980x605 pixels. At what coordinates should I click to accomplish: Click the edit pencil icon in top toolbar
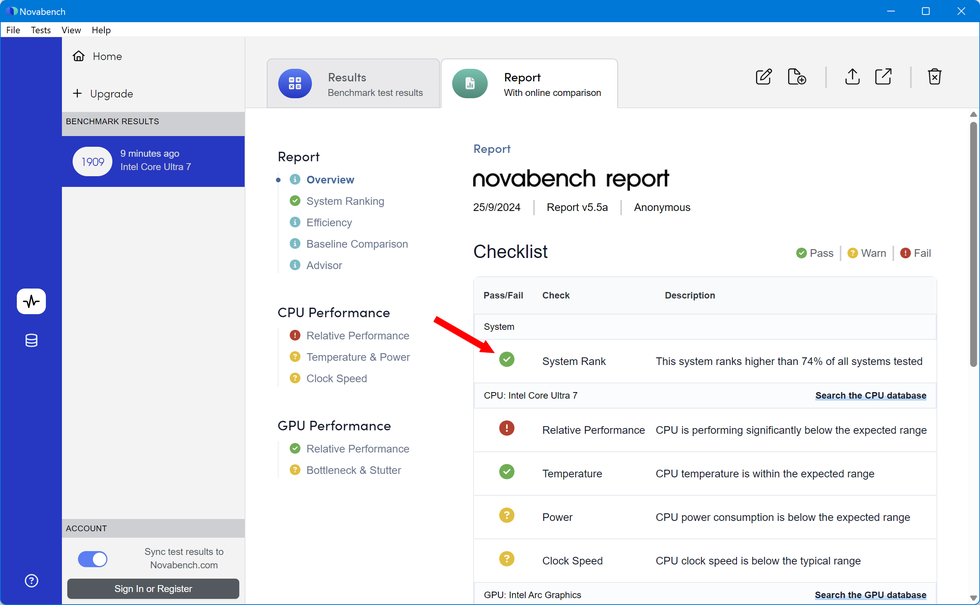pyautogui.click(x=764, y=77)
